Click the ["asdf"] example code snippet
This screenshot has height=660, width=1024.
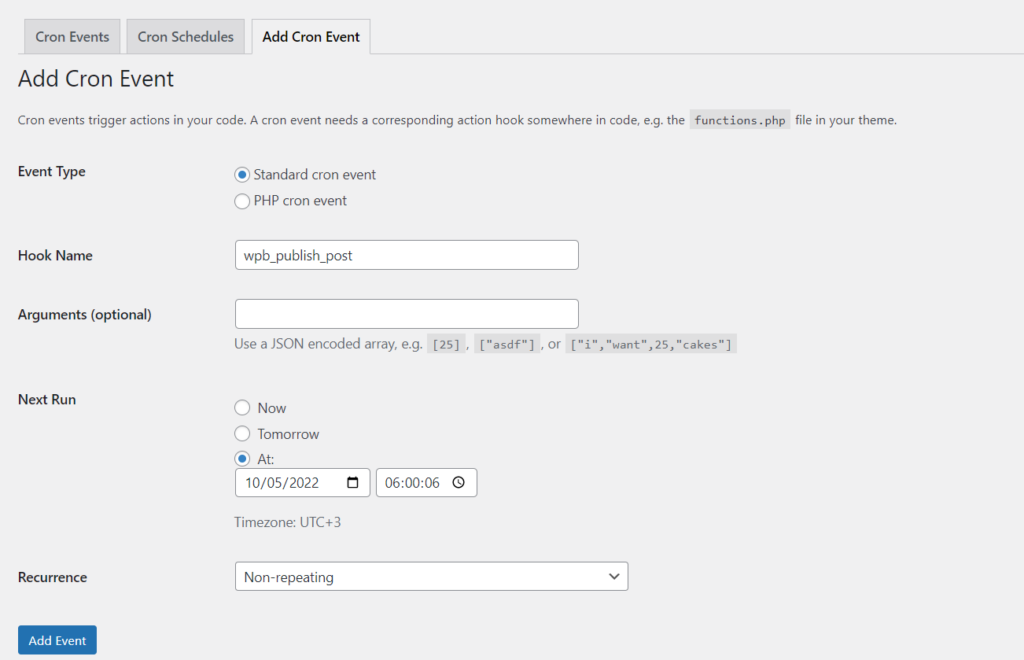pos(507,344)
